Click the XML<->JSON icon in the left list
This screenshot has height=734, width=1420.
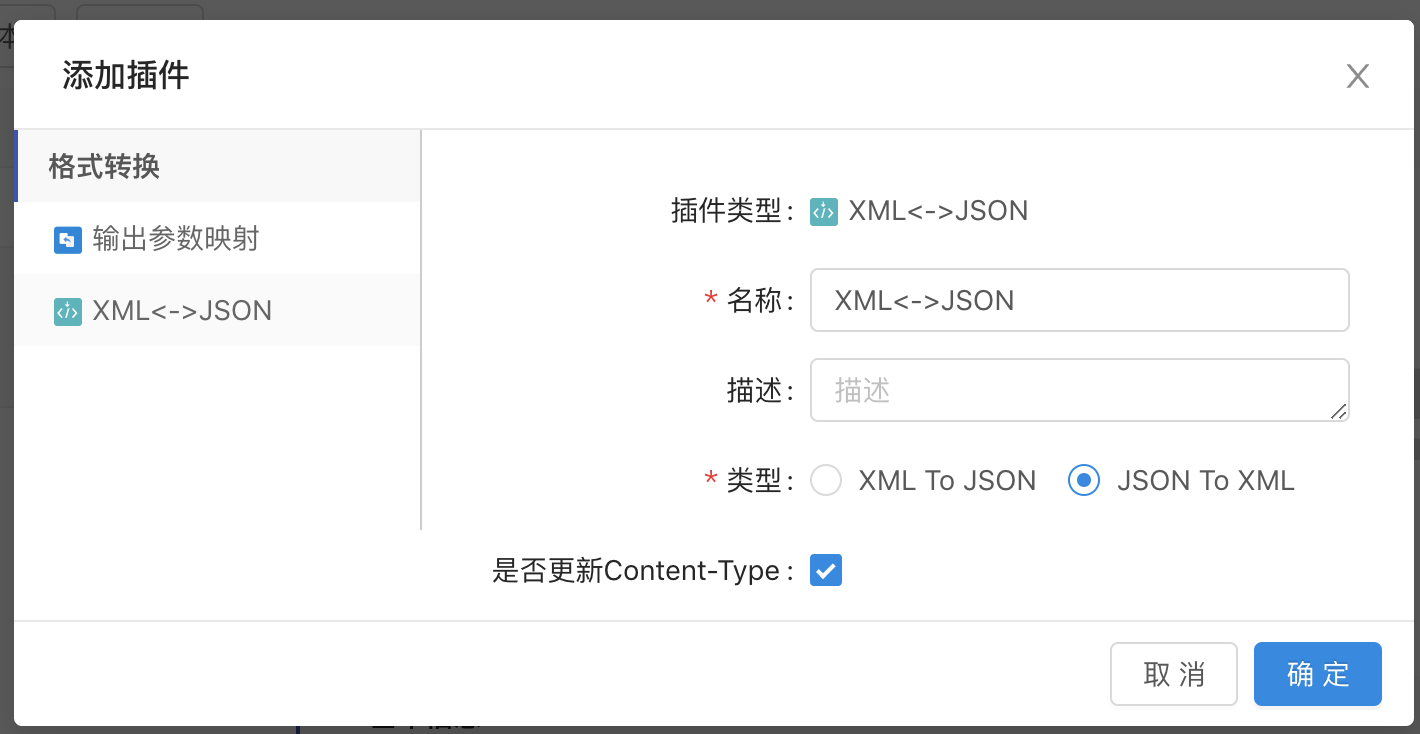pyautogui.click(x=67, y=312)
